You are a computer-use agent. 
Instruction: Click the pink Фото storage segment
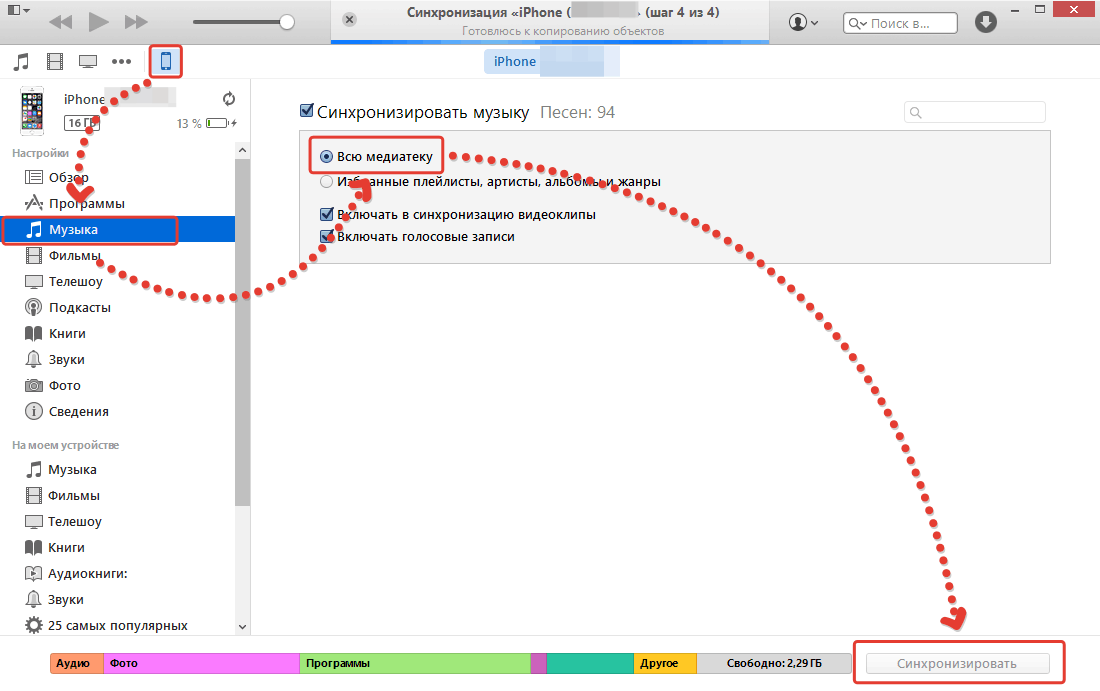pos(201,663)
